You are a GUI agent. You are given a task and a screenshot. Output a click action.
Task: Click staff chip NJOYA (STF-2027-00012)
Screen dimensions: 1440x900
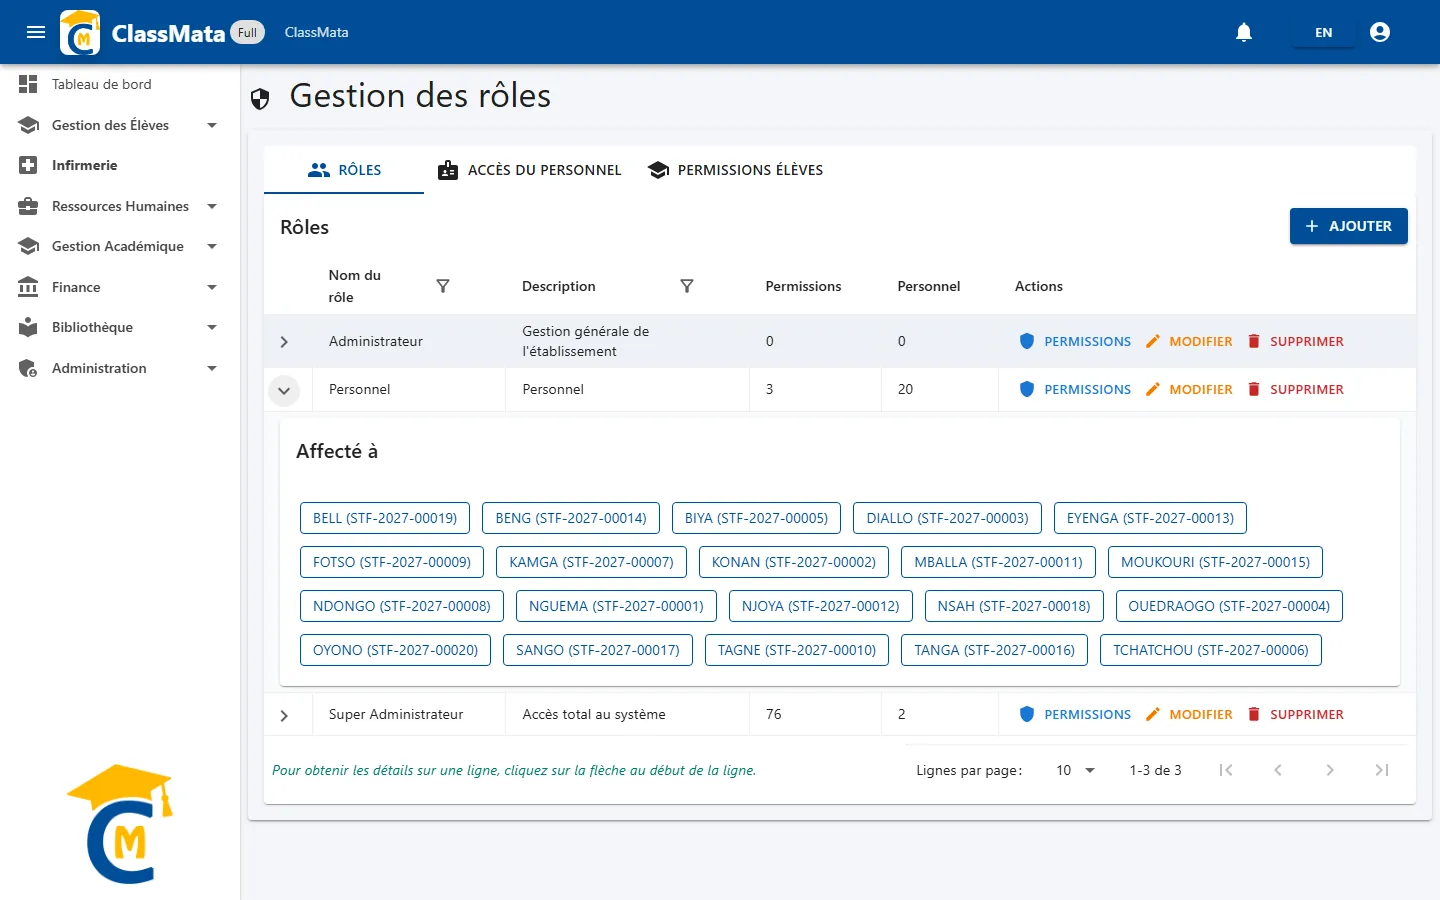[x=821, y=606]
